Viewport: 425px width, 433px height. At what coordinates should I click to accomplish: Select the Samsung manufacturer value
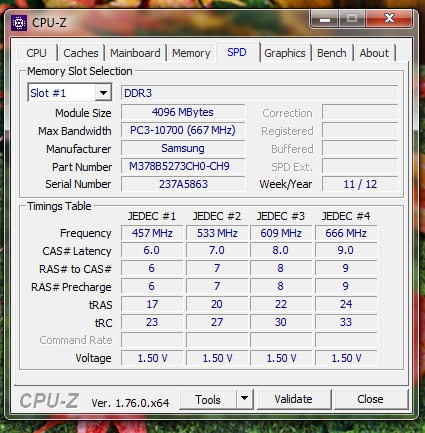point(183,148)
